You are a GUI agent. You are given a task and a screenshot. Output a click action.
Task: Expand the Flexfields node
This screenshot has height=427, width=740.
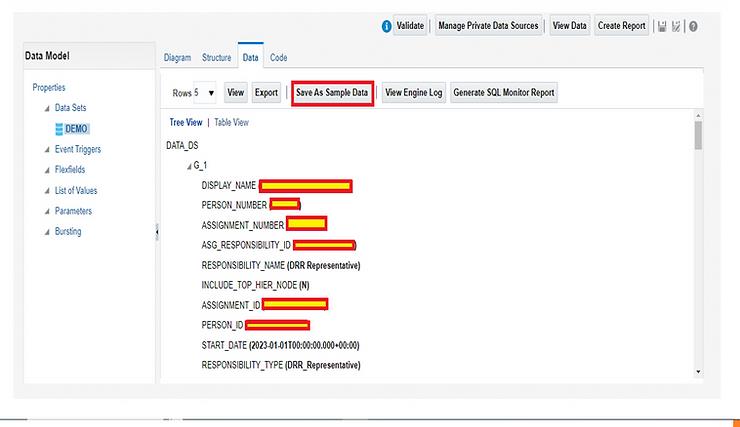coord(47,170)
